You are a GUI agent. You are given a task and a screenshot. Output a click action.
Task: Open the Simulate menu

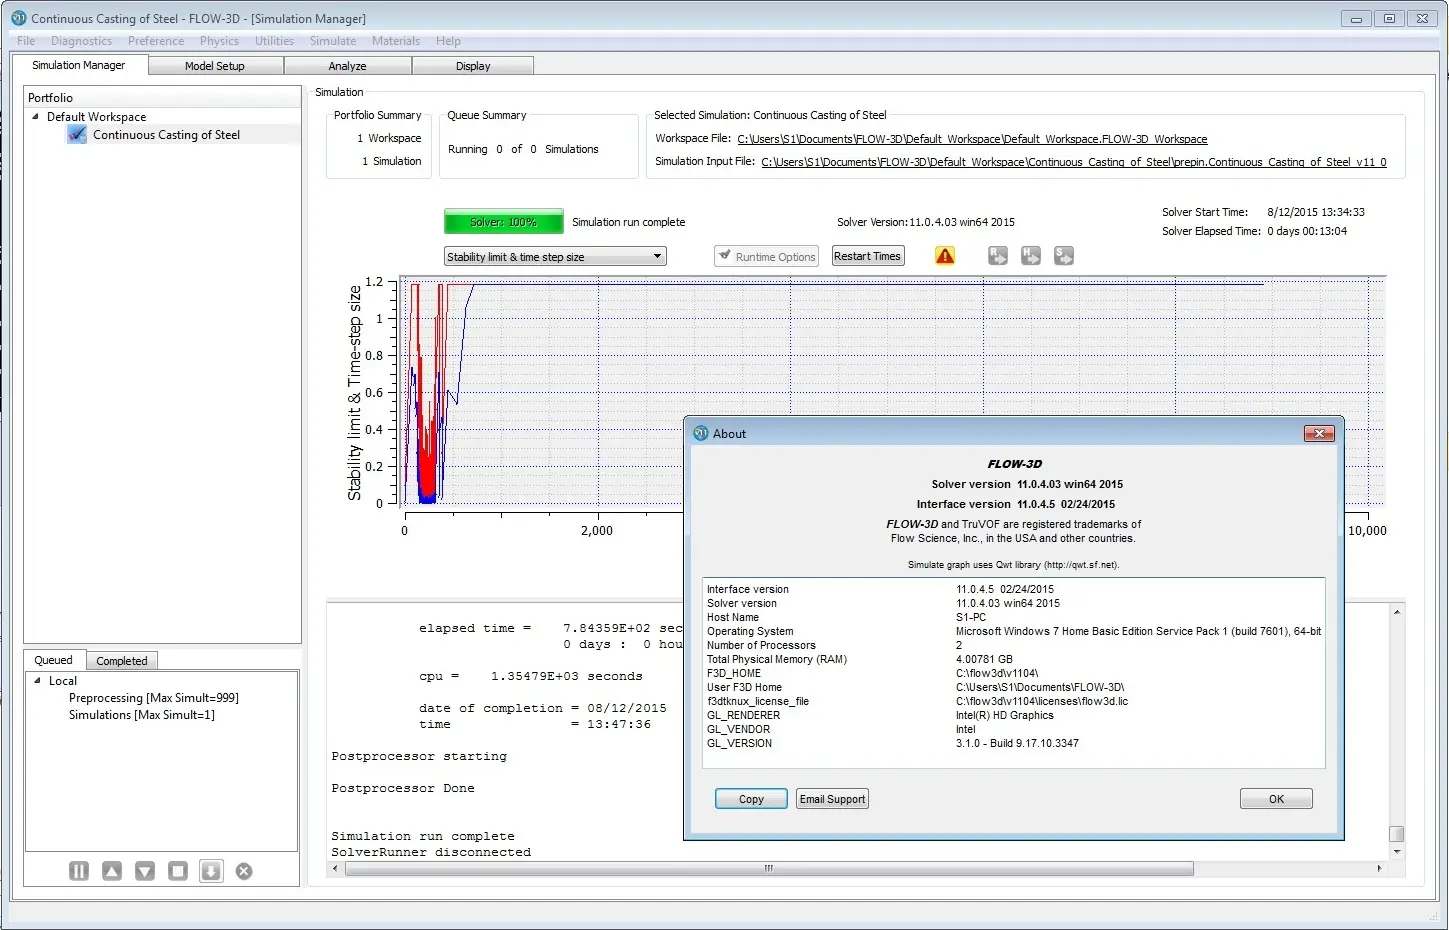point(333,41)
